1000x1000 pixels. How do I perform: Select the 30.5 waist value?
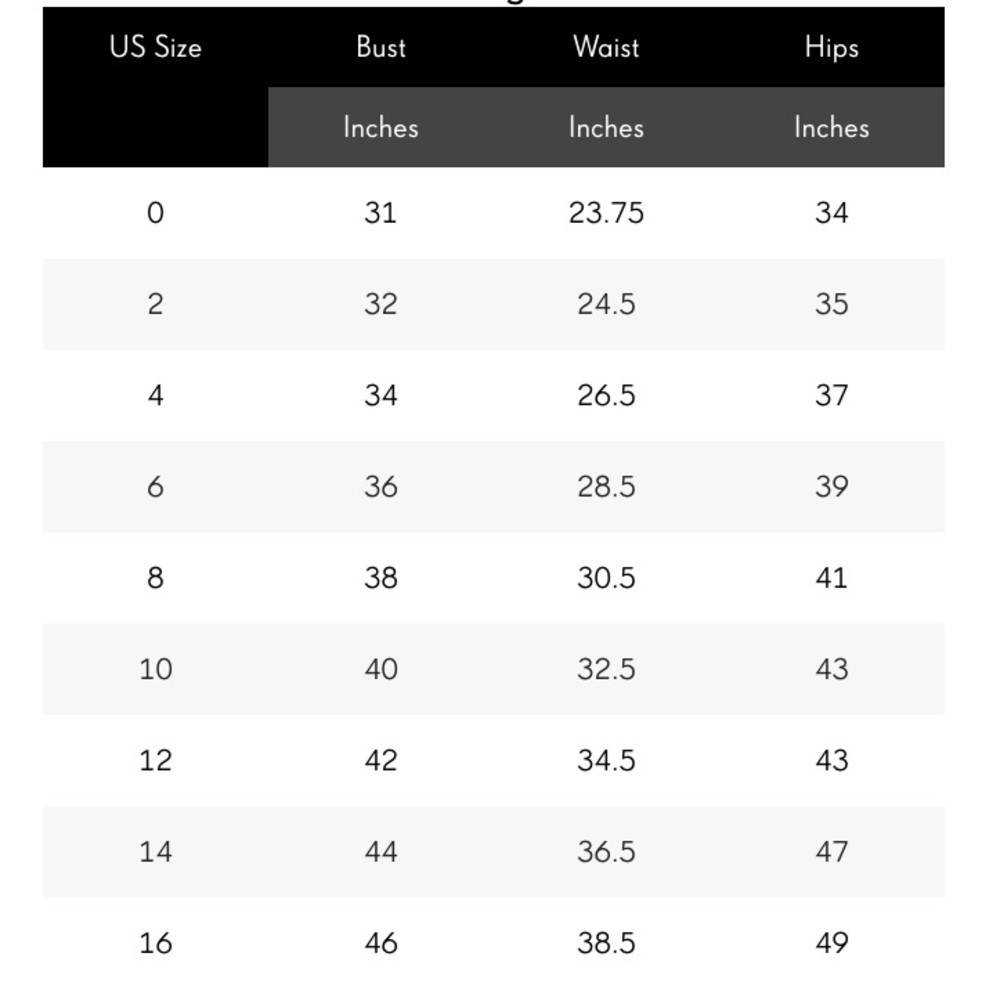point(606,578)
